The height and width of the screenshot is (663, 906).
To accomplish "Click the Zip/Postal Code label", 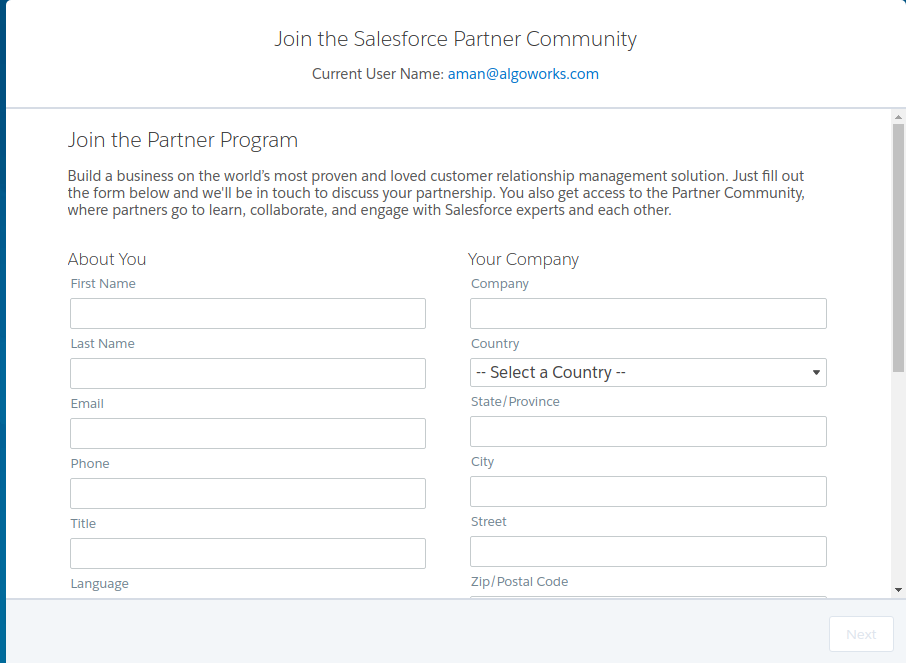I will click(x=519, y=582).
